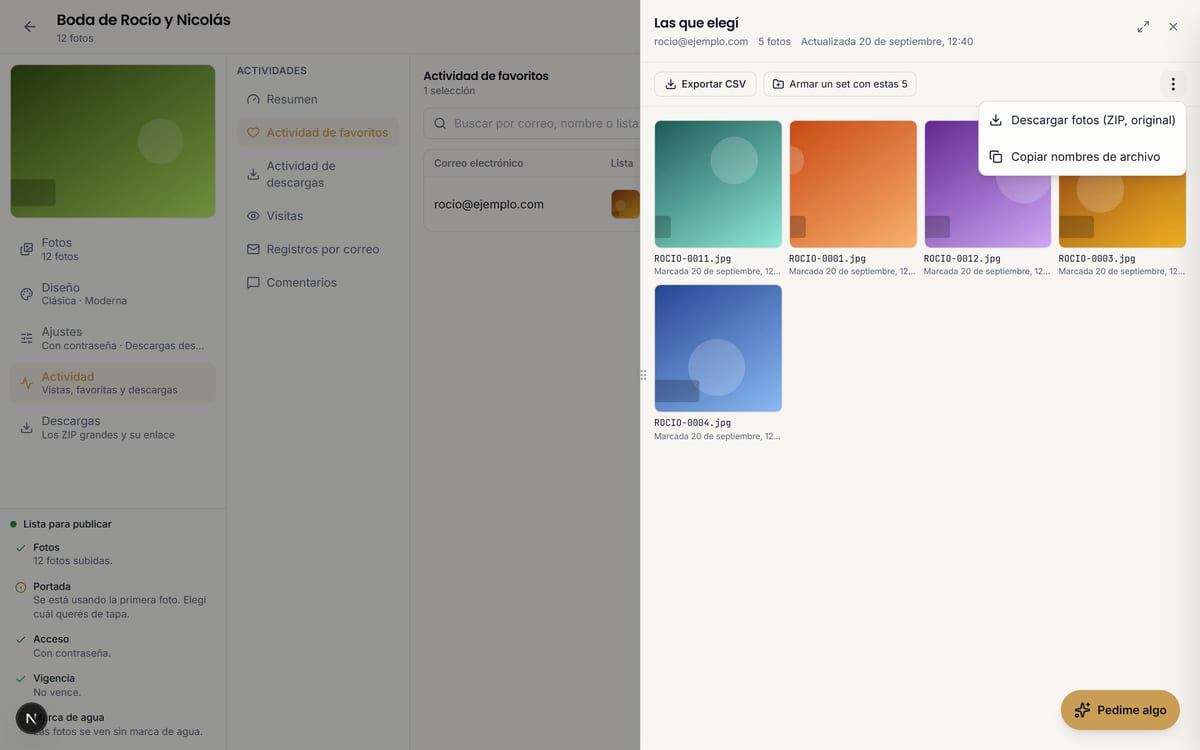Click the back arrow next to gallery title
This screenshot has height=750, width=1200.
30,27
